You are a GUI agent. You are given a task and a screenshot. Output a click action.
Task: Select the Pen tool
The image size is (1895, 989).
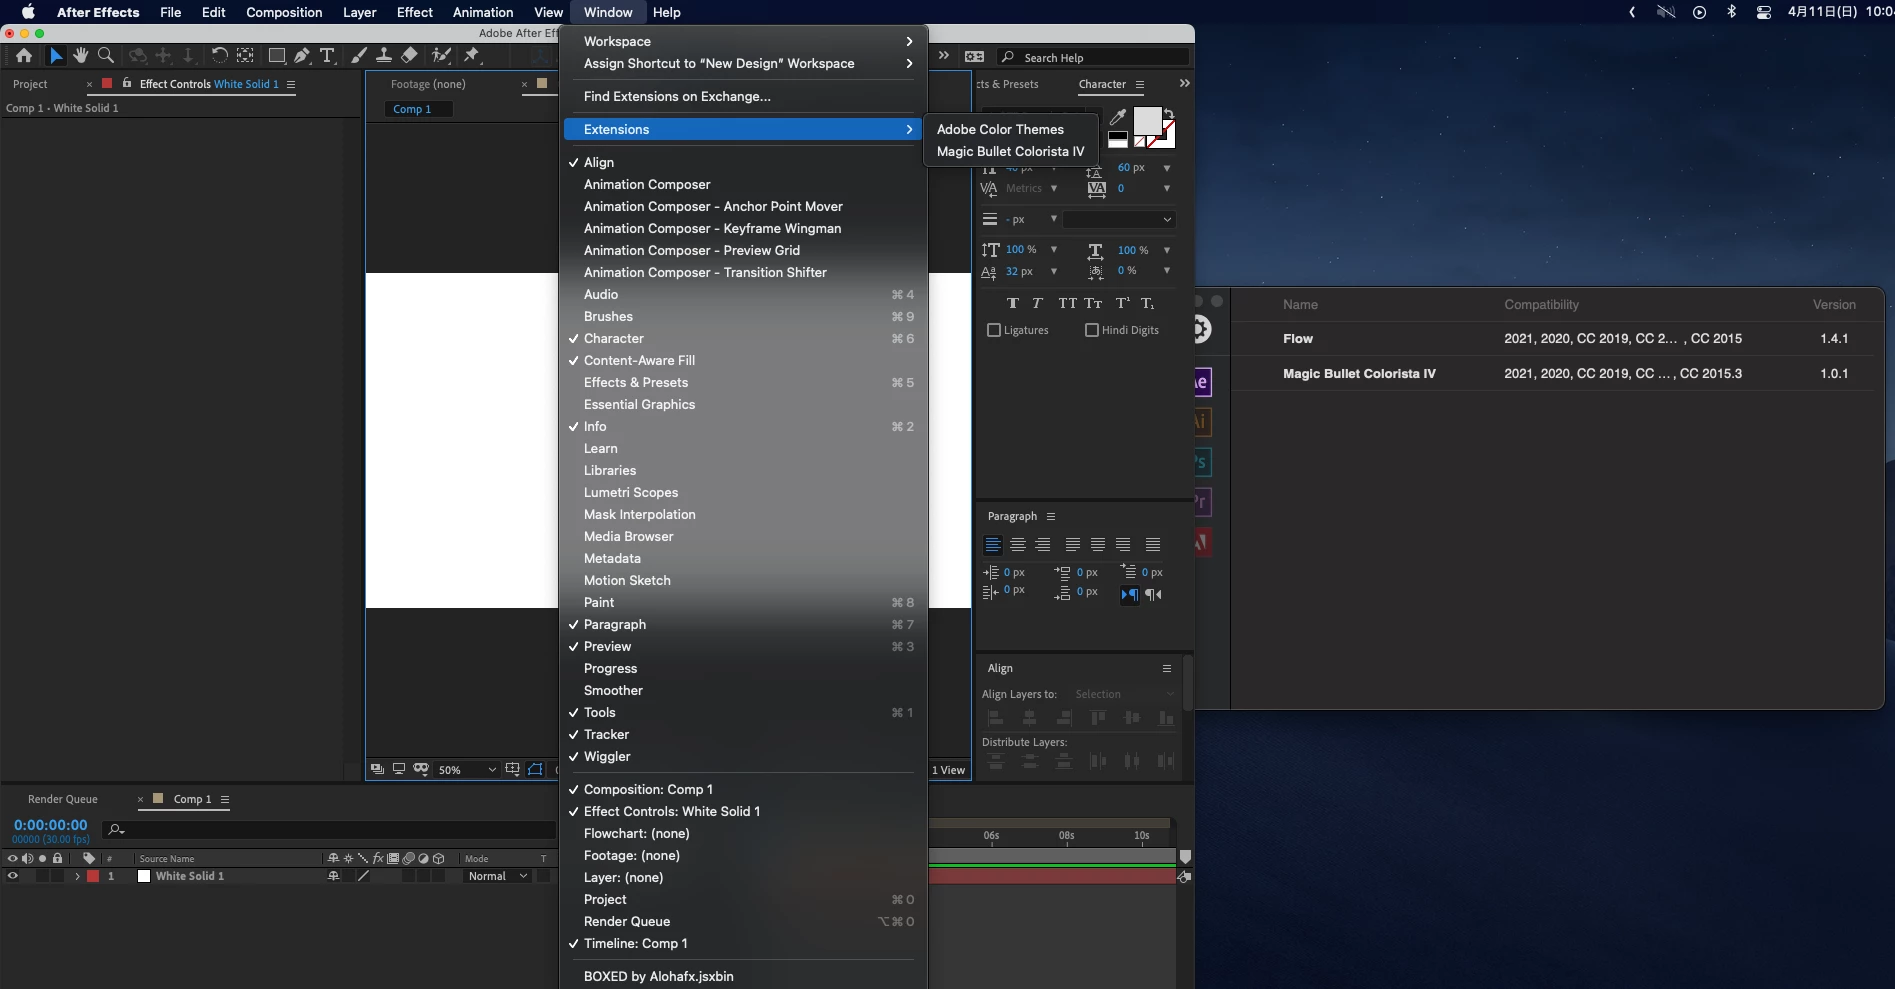(302, 56)
